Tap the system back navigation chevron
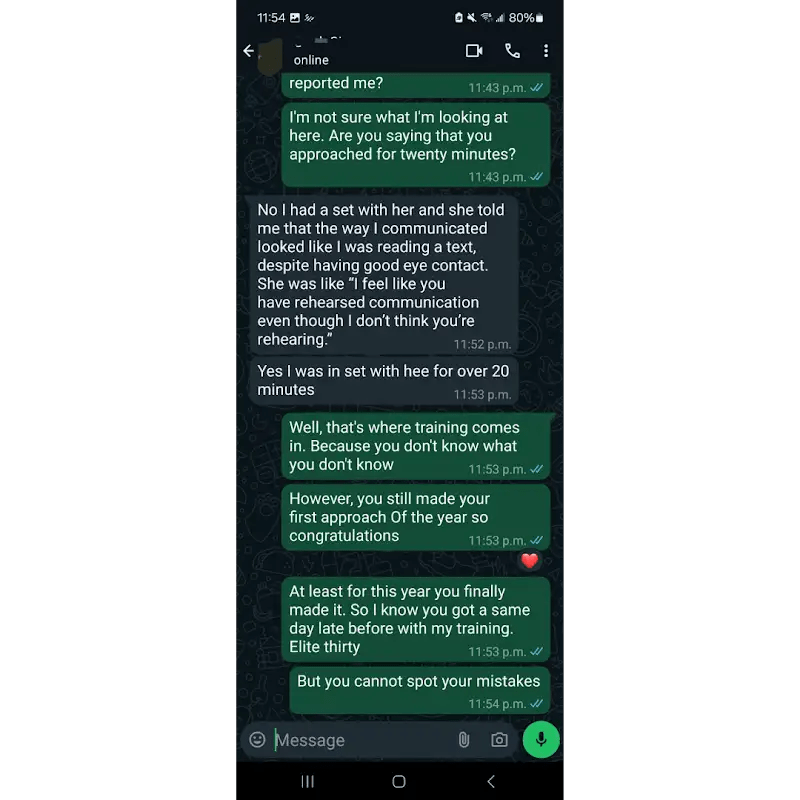This screenshot has width=800, height=800. point(491,781)
